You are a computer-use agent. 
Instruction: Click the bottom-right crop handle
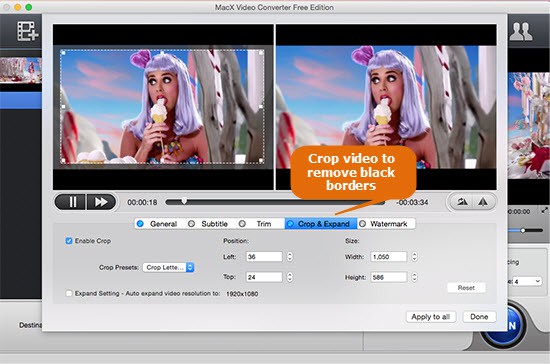261,161
